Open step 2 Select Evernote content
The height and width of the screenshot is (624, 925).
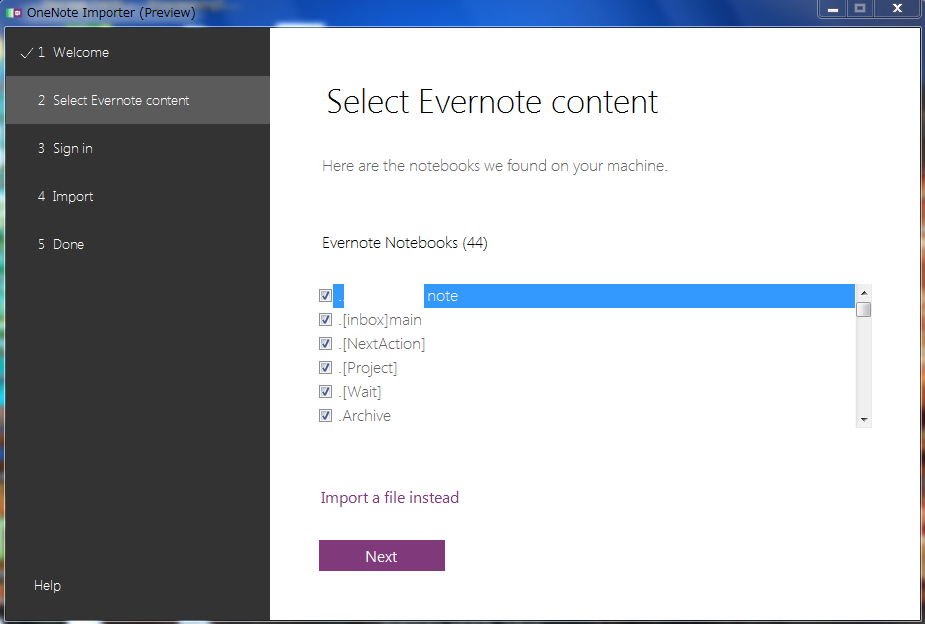137,100
